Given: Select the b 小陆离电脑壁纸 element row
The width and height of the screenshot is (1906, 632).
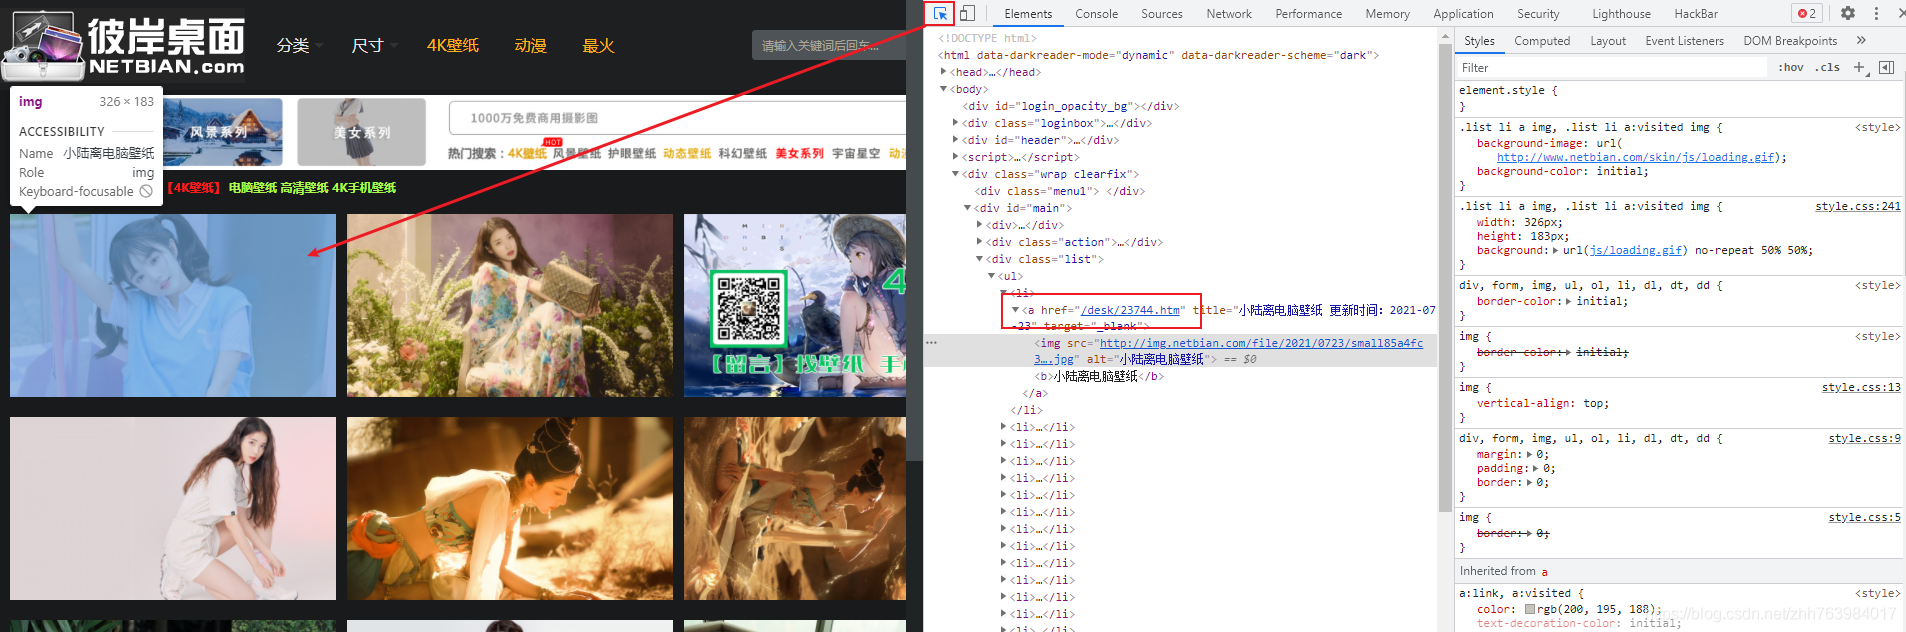Looking at the screenshot, I should point(1100,376).
